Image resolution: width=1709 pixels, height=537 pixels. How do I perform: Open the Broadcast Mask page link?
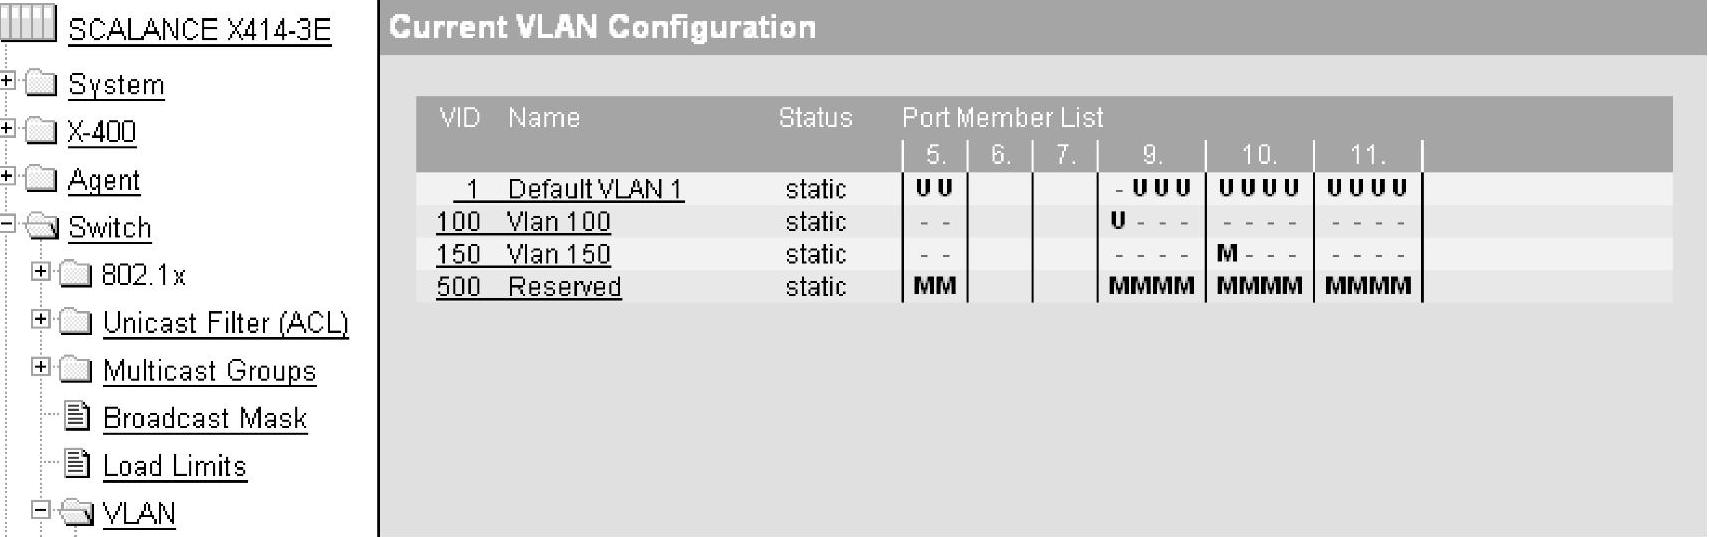205,418
